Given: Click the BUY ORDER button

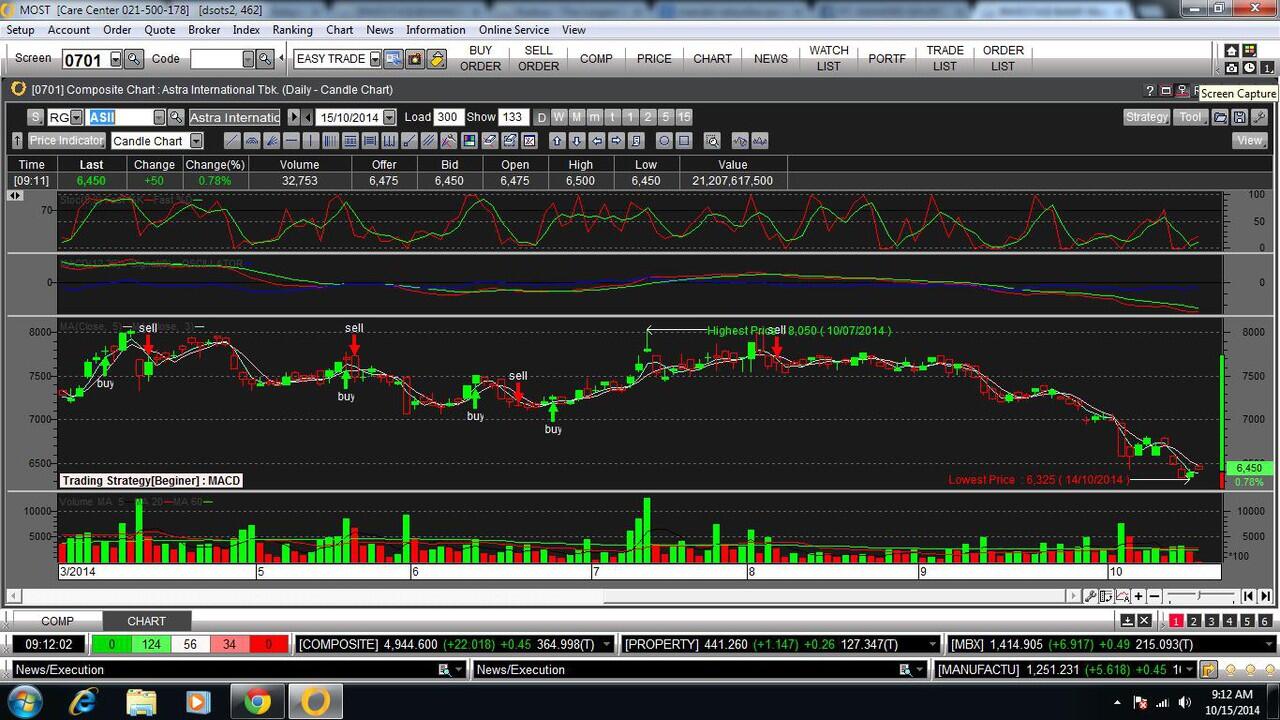Looking at the screenshot, I should (x=480, y=58).
